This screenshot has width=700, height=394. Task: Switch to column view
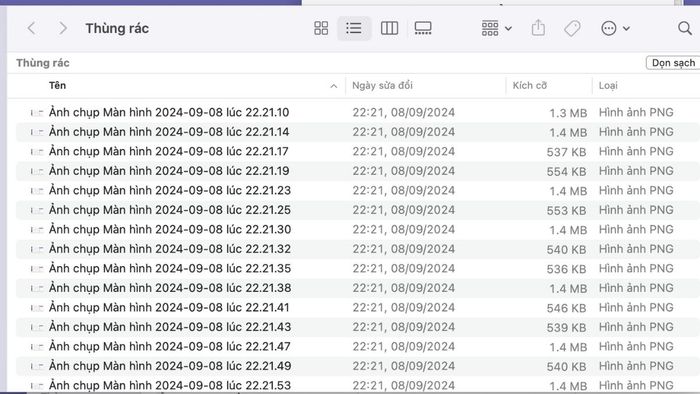(x=389, y=28)
